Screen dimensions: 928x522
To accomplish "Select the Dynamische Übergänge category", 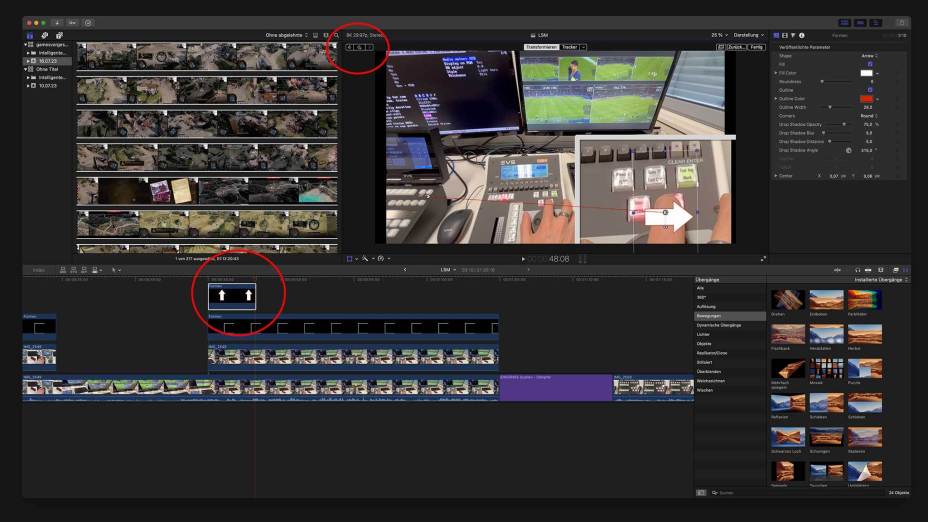I will [x=718, y=326].
